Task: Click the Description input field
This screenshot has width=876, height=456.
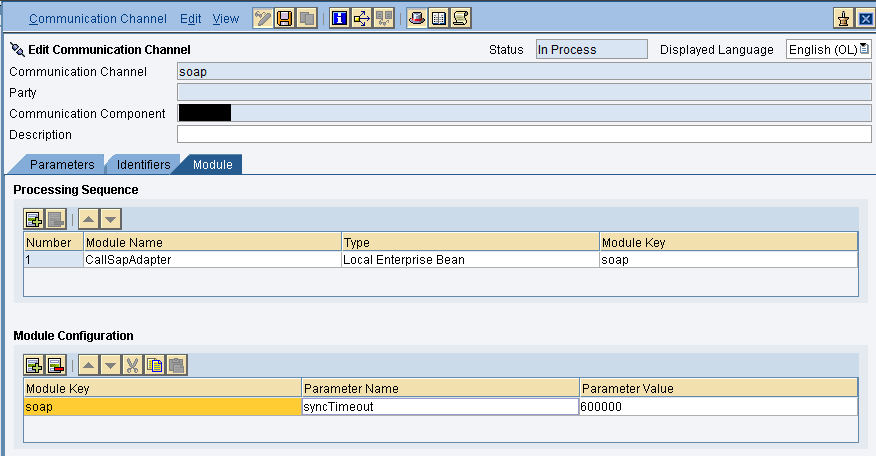Action: click(523, 135)
